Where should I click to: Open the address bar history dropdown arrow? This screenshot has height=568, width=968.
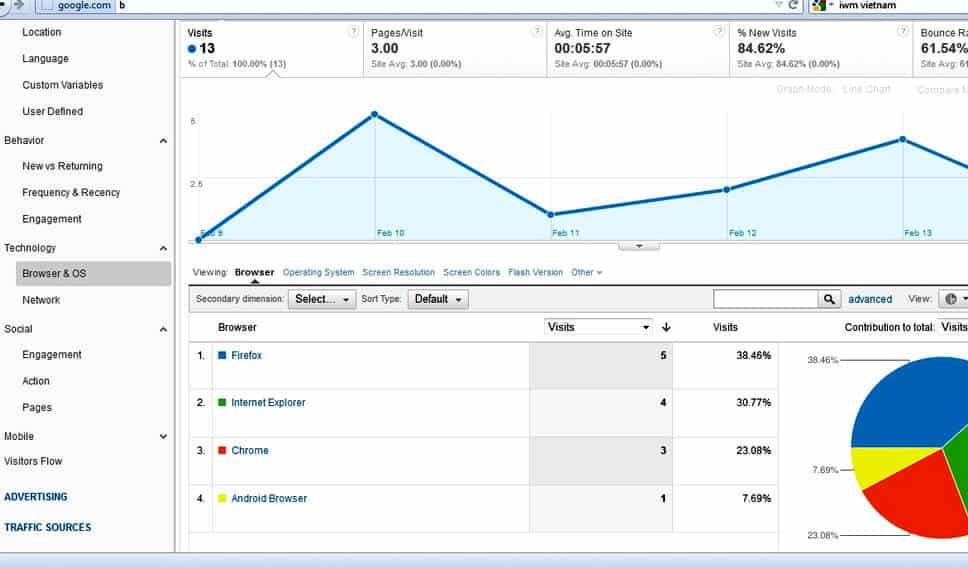[779, 5]
